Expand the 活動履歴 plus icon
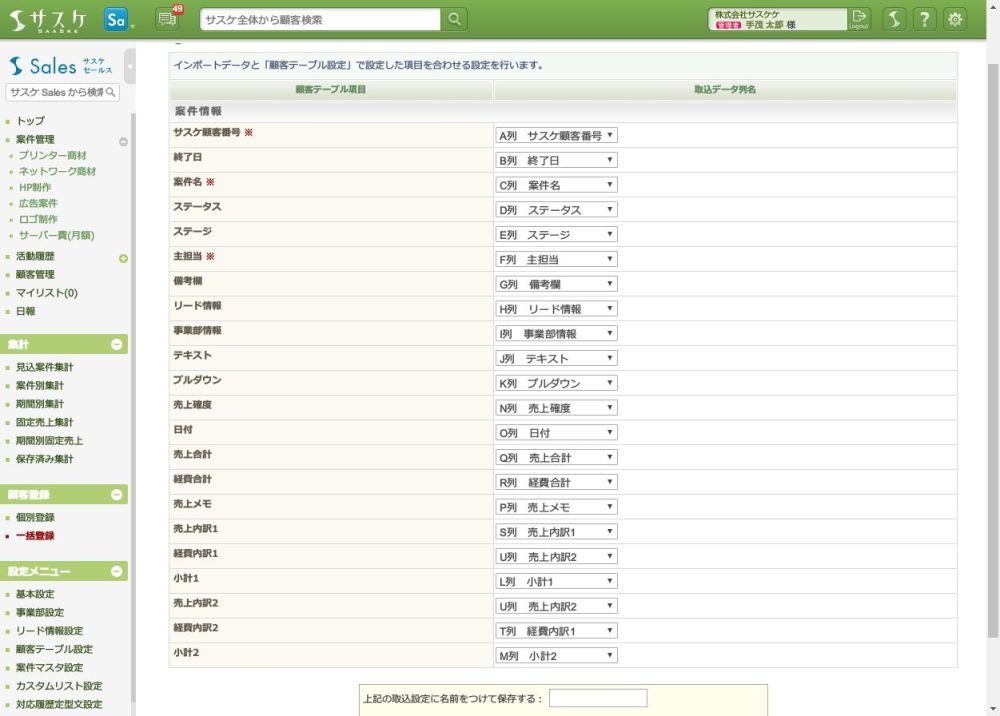Viewport: 1000px width, 716px height. coord(123,258)
